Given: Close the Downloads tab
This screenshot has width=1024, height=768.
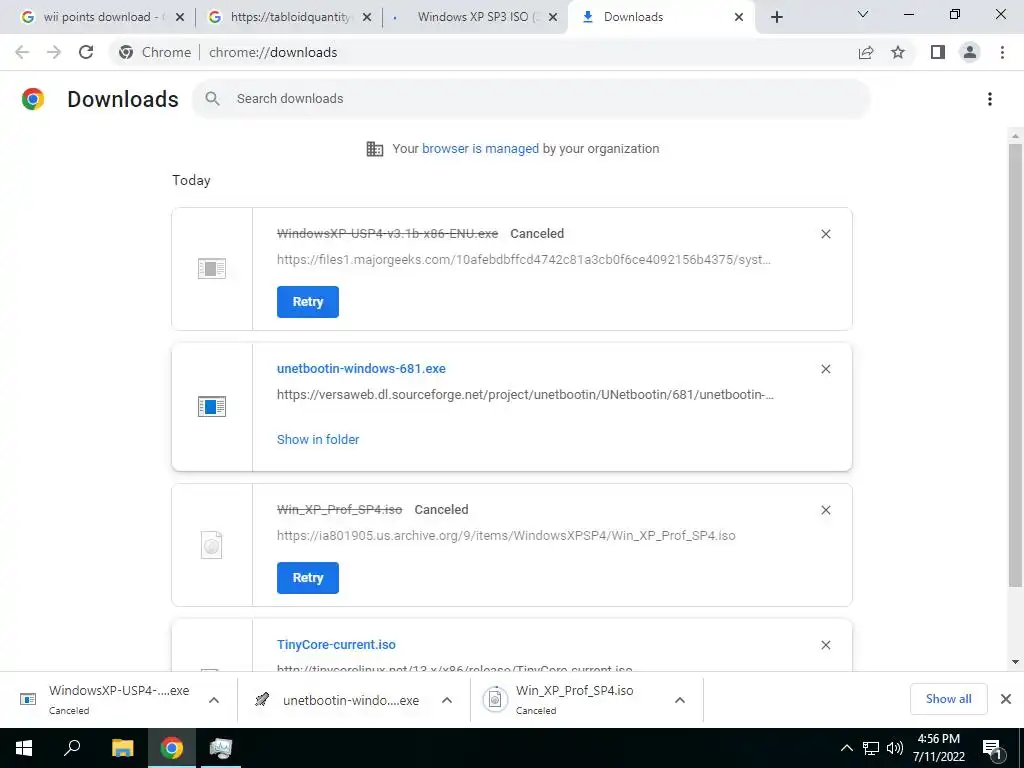Looking at the screenshot, I should pyautogui.click(x=739, y=17).
